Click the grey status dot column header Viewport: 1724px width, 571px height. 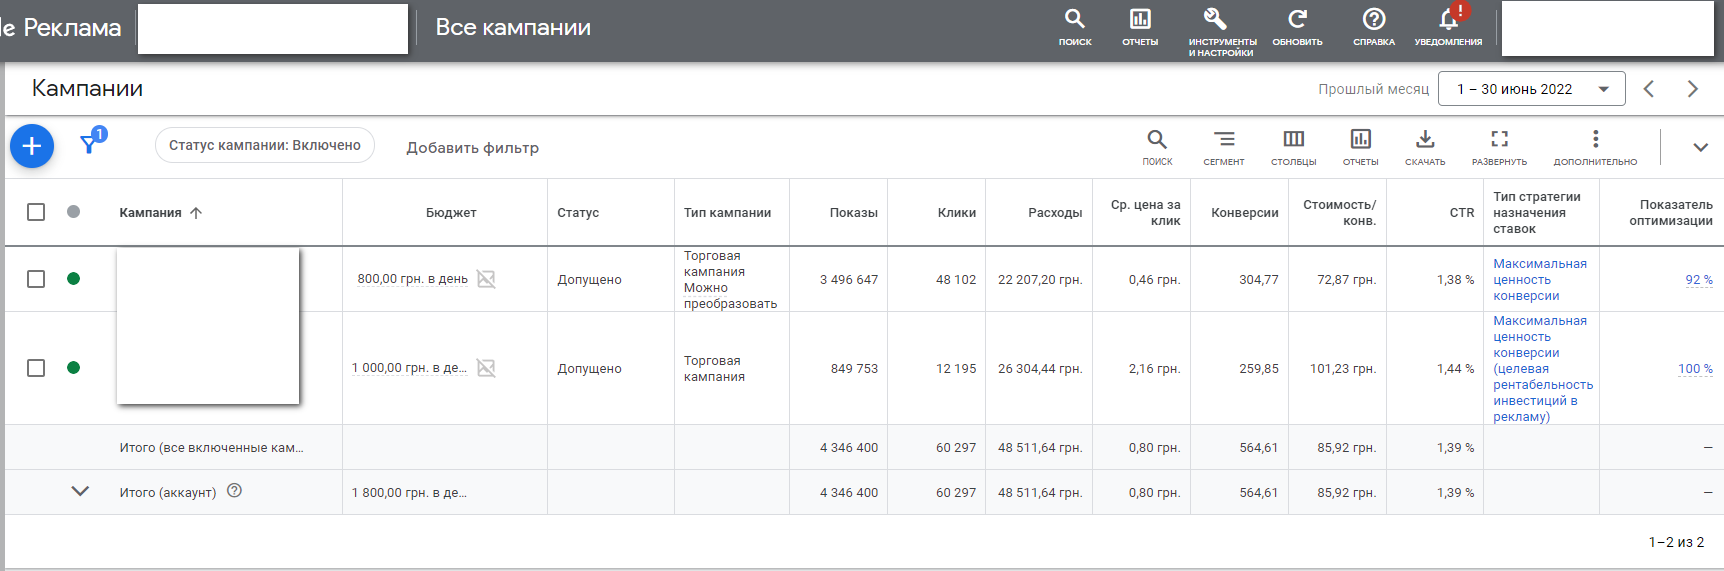point(73,212)
